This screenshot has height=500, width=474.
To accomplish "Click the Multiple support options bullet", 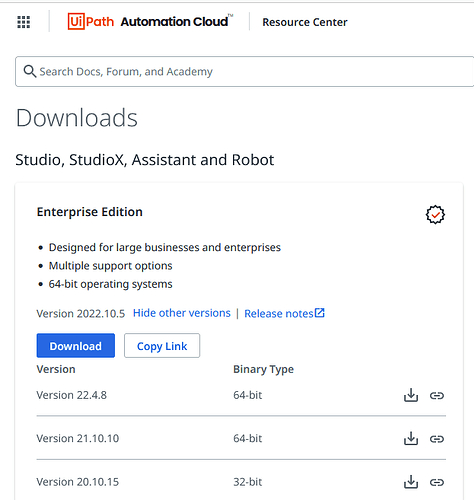I will pos(110,266).
